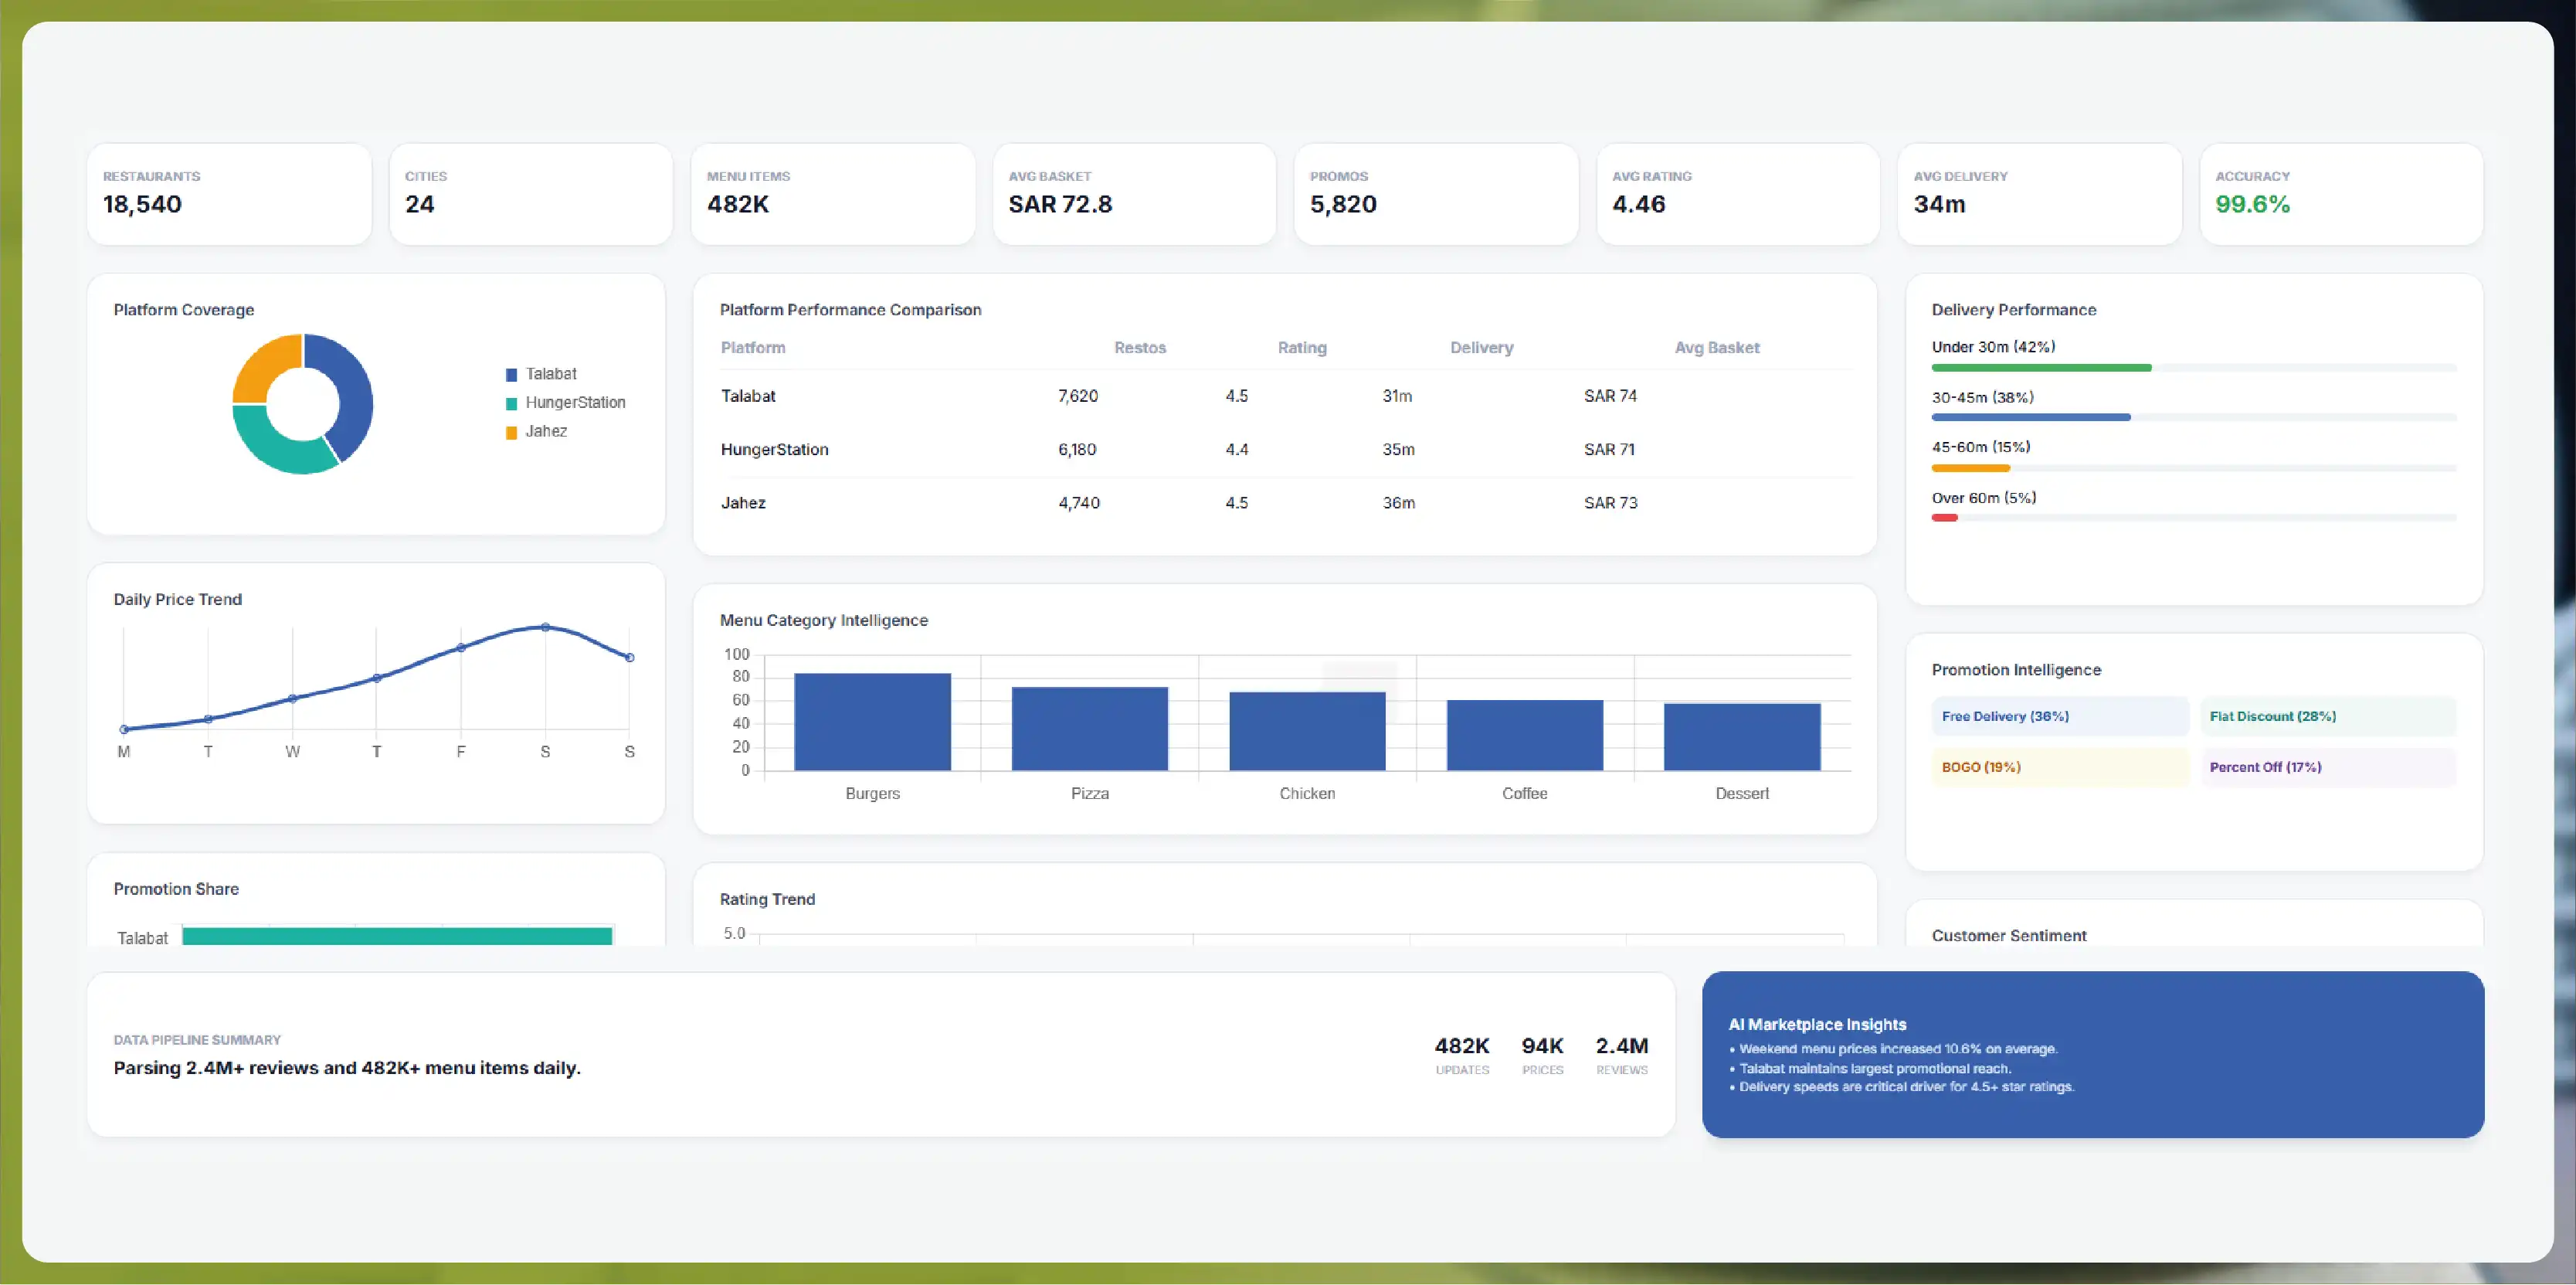The width and height of the screenshot is (2576, 1285).
Task: Click the Rating column header
Action: point(1302,348)
